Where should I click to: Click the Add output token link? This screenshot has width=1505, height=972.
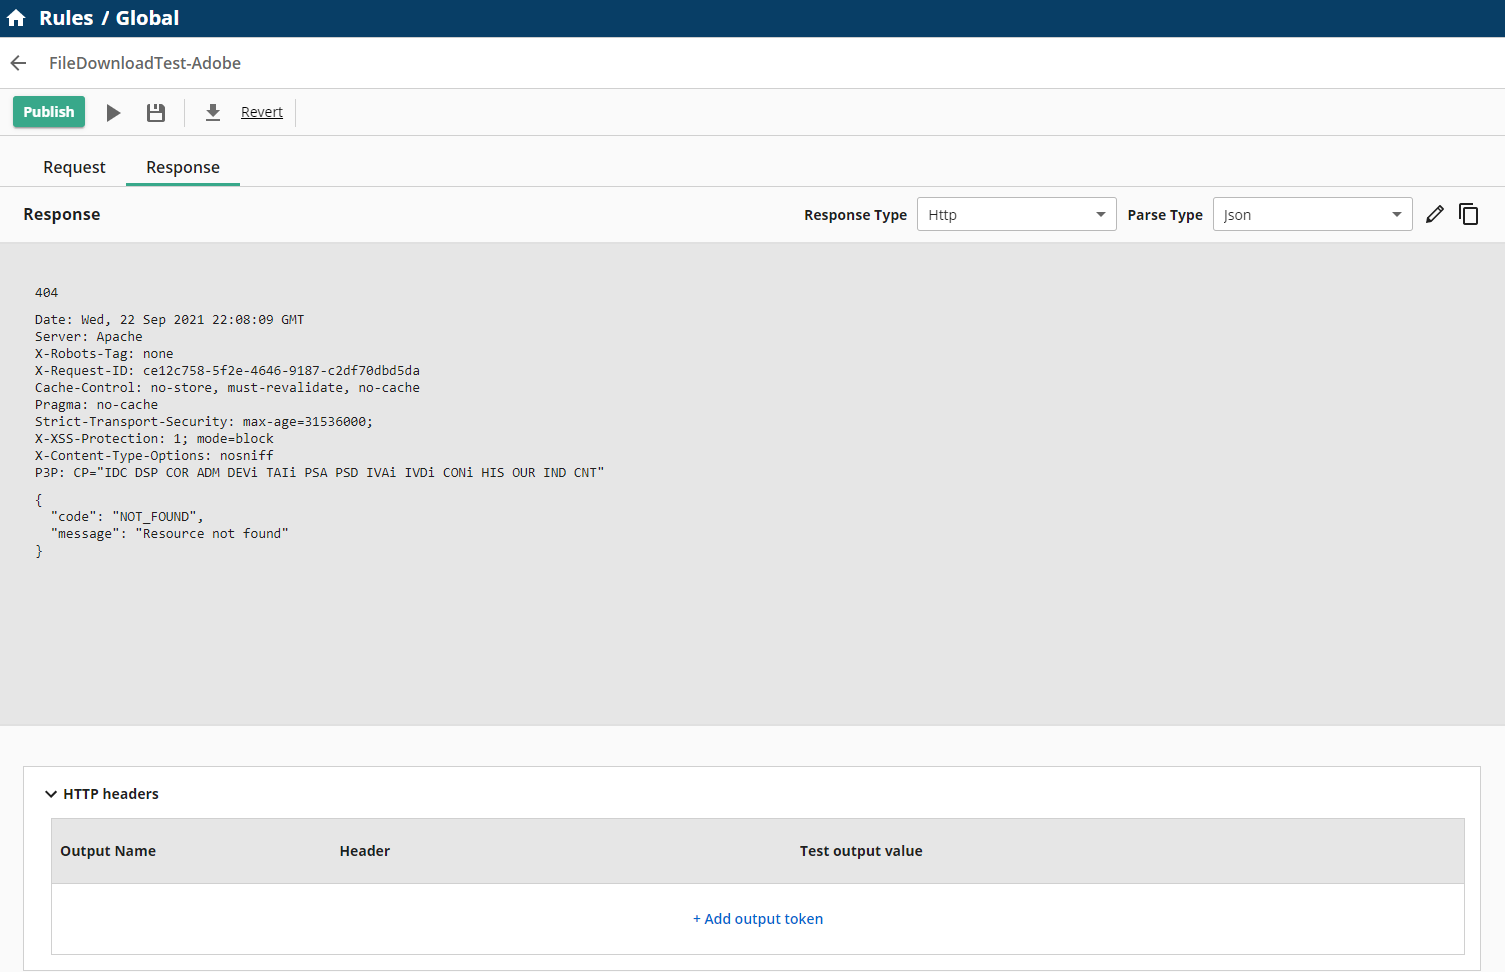(758, 919)
